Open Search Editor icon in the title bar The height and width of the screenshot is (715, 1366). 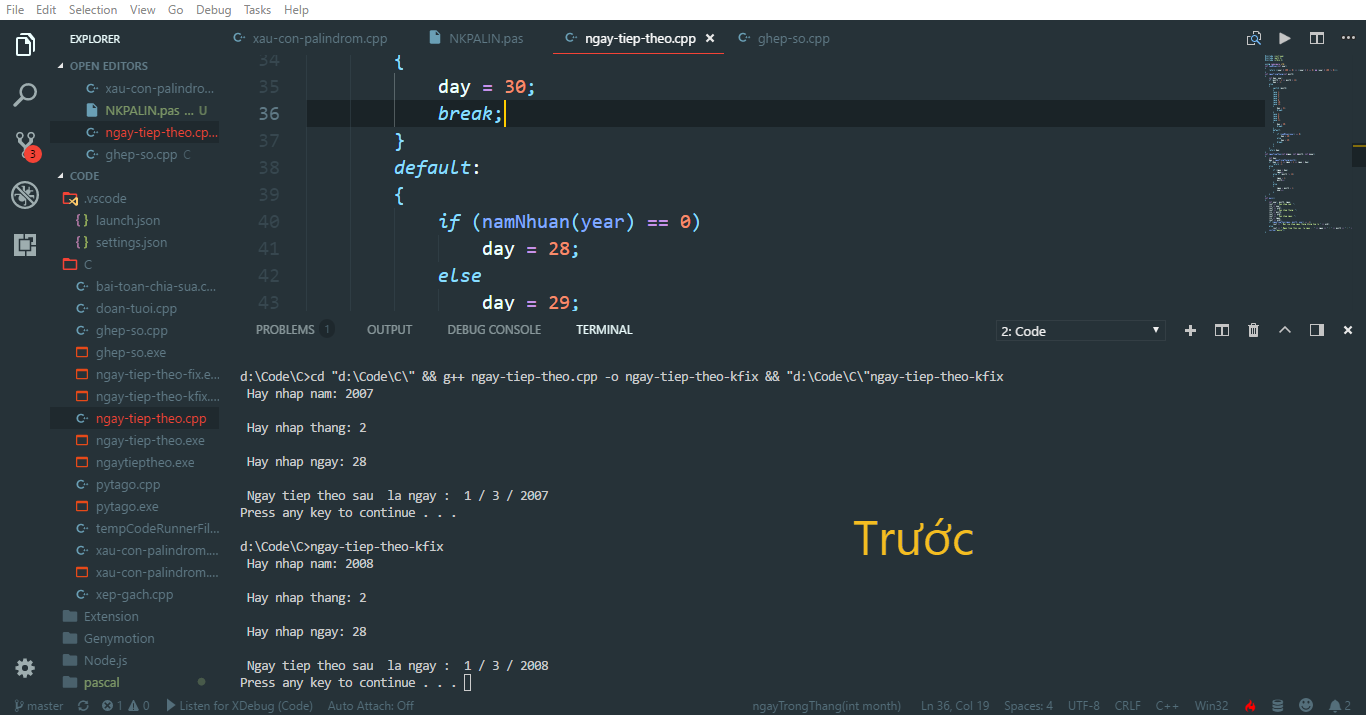click(1253, 37)
